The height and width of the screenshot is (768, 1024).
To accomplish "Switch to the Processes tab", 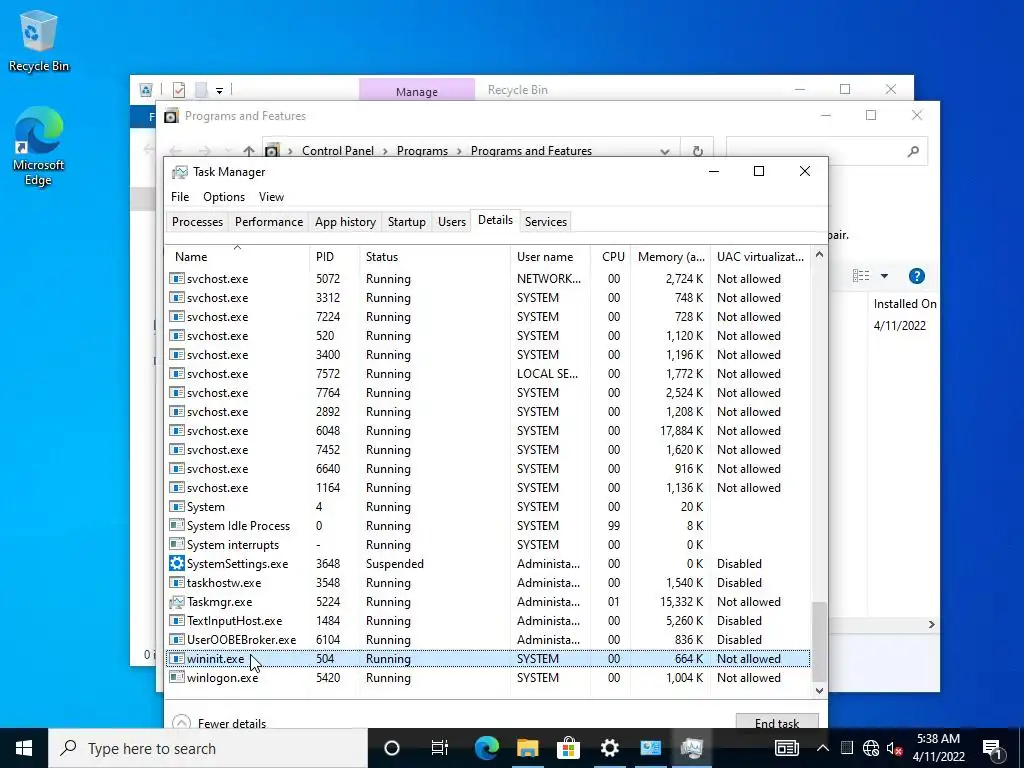I will [197, 222].
